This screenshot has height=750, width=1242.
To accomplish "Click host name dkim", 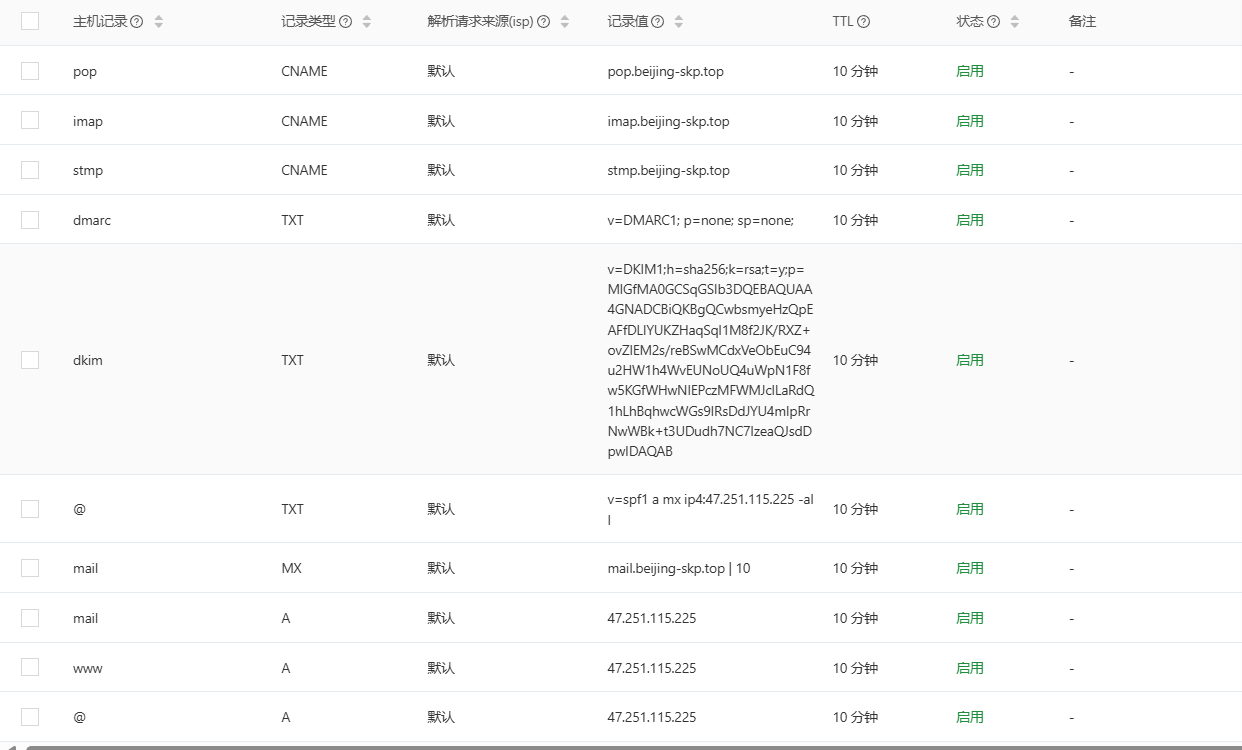I will coord(88,360).
